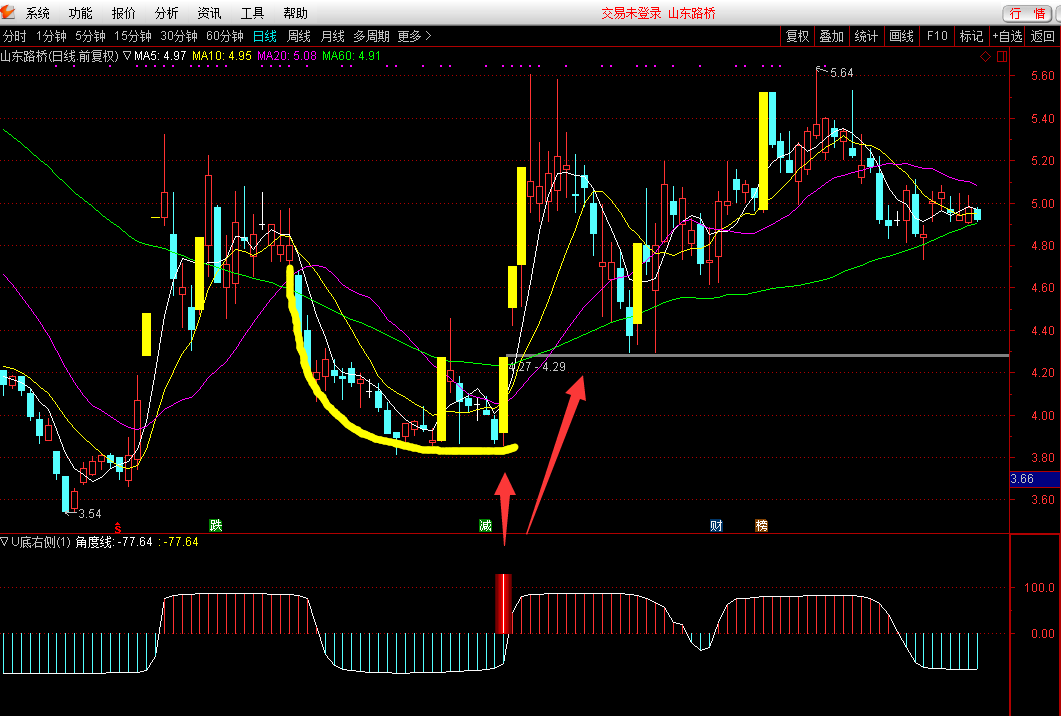1061x716 pixels.
Task: Click the +自选 button
Action: (x=1008, y=36)
